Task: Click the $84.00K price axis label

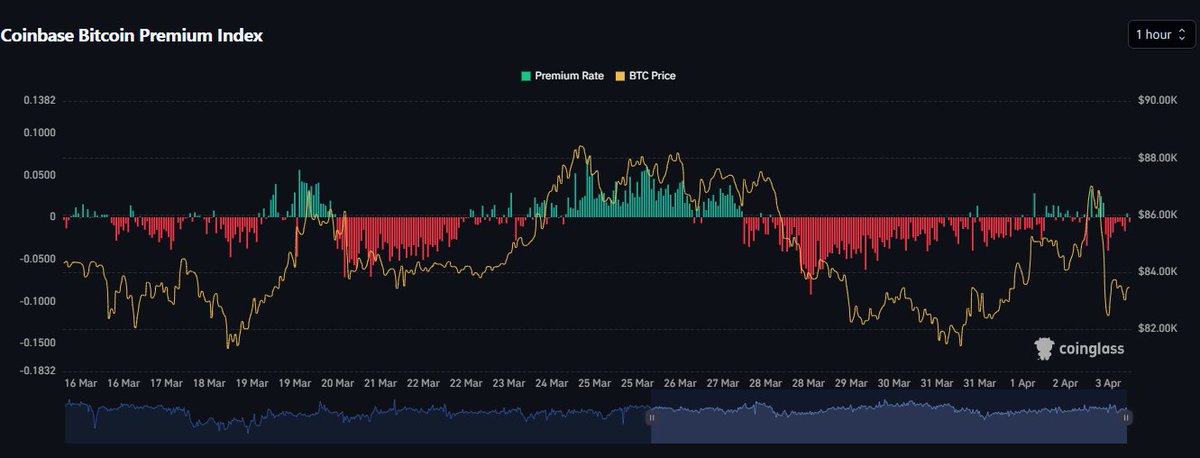Action: [1160, 272]
